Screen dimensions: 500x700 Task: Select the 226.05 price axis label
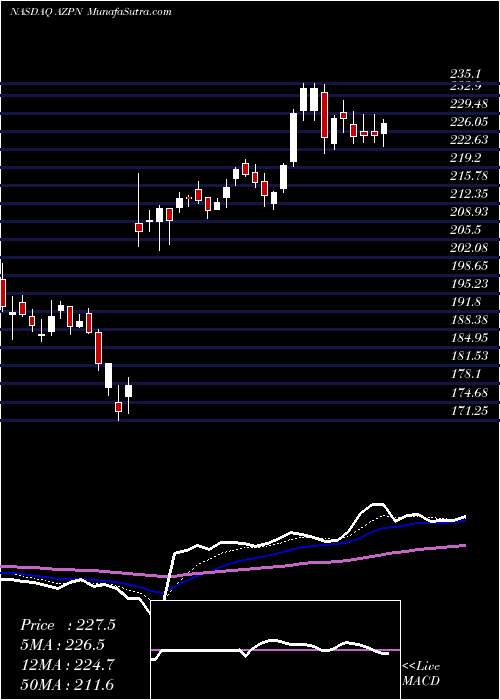tap(468, 122)
